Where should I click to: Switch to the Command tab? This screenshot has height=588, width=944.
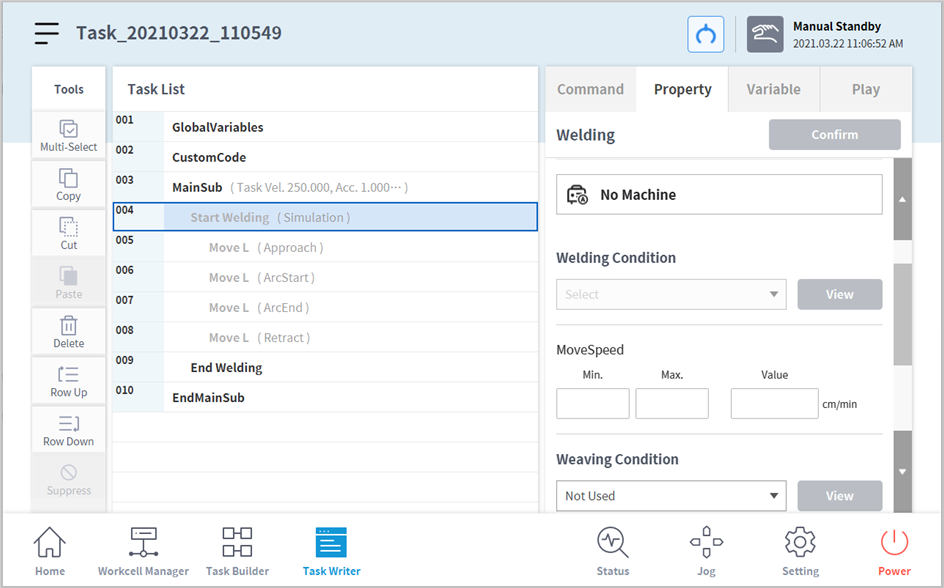(590, 89)
